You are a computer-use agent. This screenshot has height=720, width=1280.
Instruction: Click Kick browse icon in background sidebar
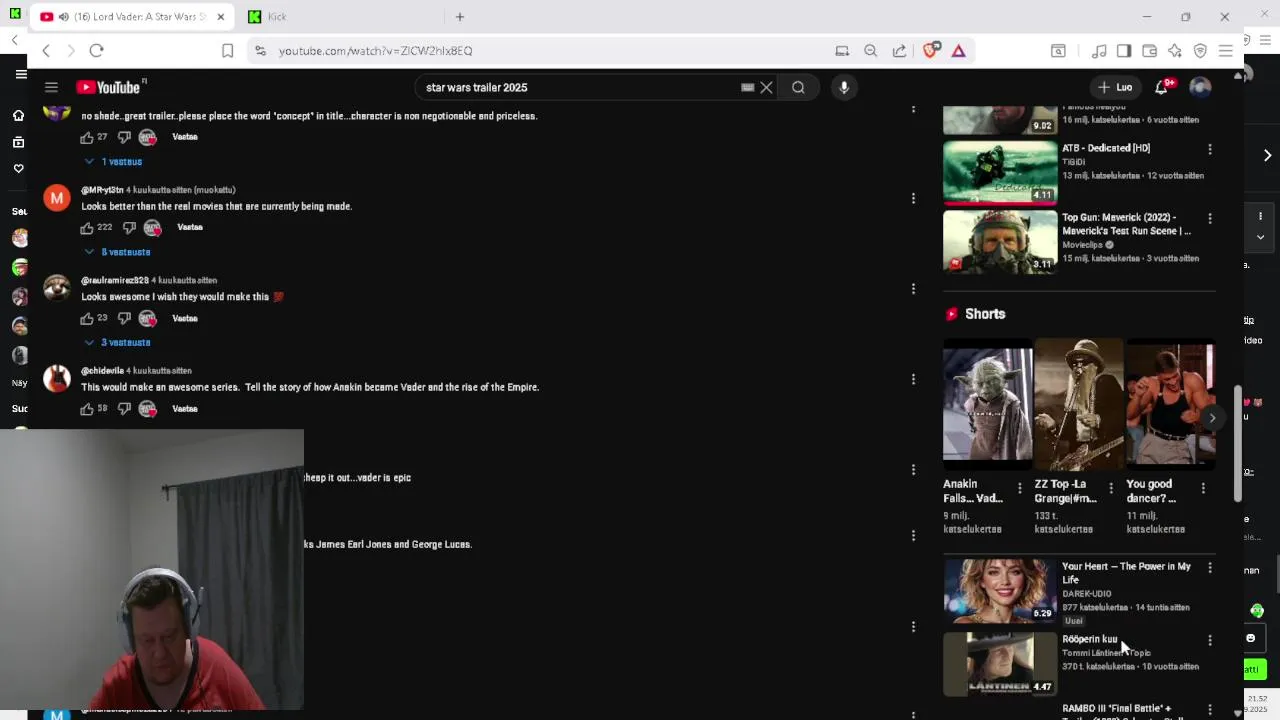pos(18,142)
